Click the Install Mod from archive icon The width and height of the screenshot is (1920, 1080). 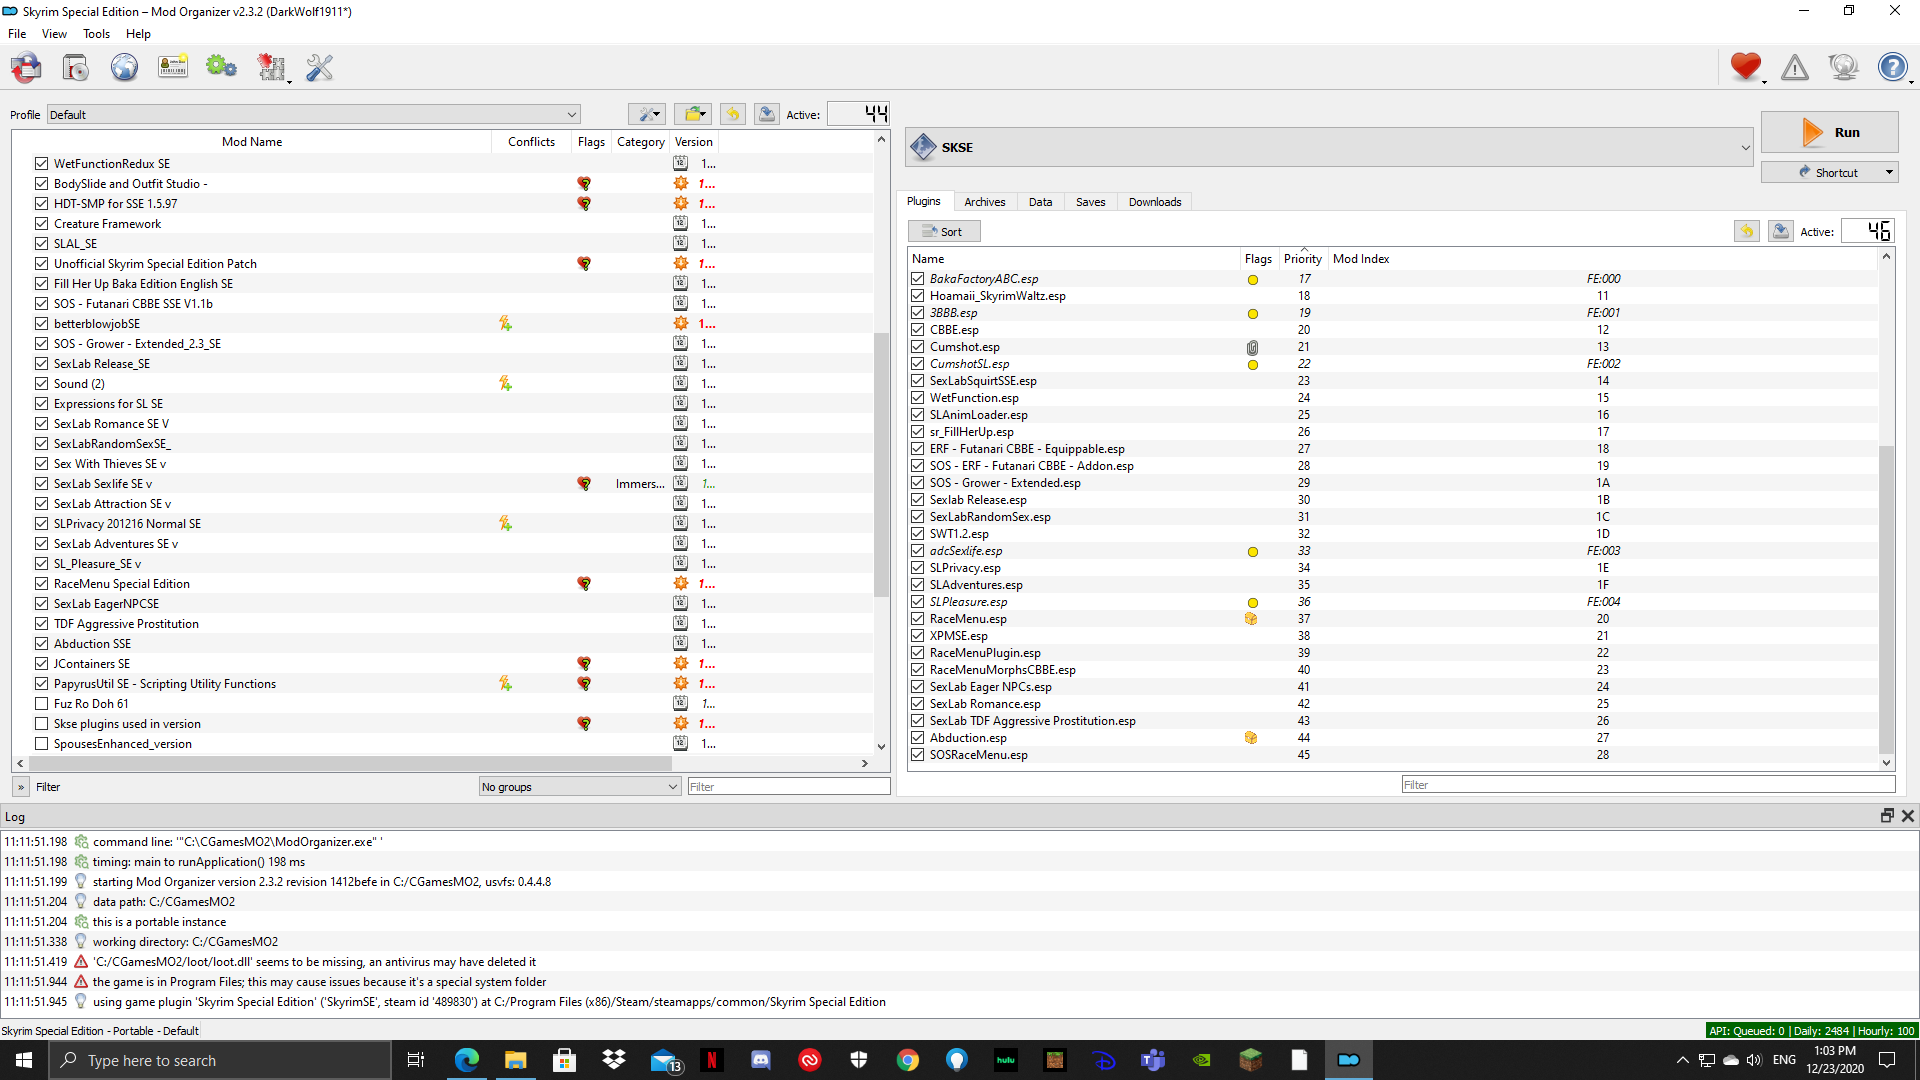tap(75, 68)
